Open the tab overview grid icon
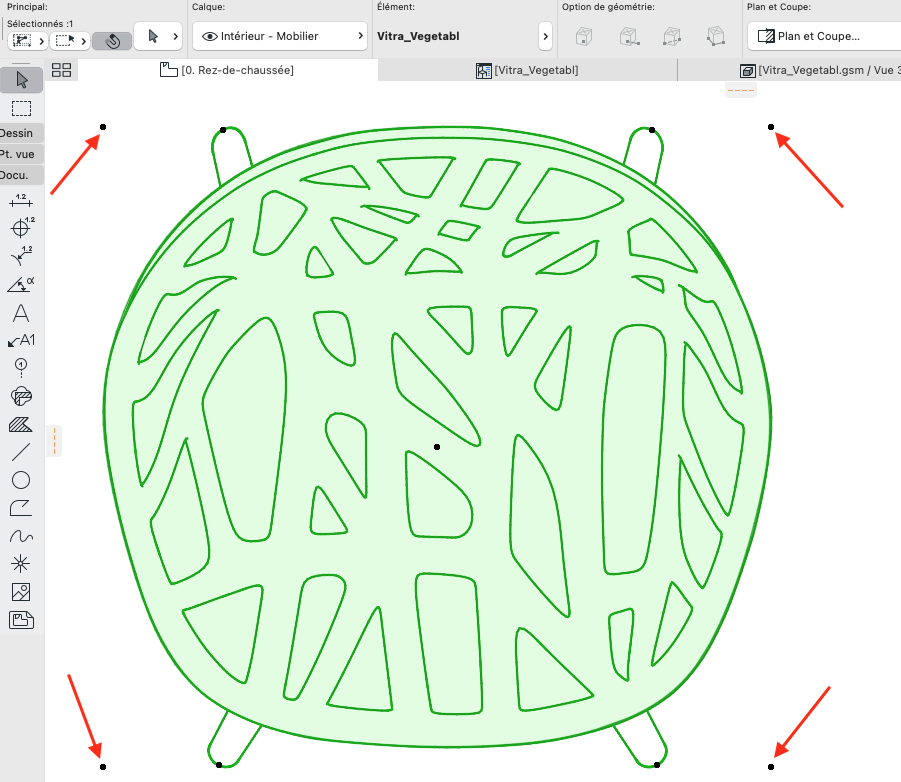 [61, 70]
